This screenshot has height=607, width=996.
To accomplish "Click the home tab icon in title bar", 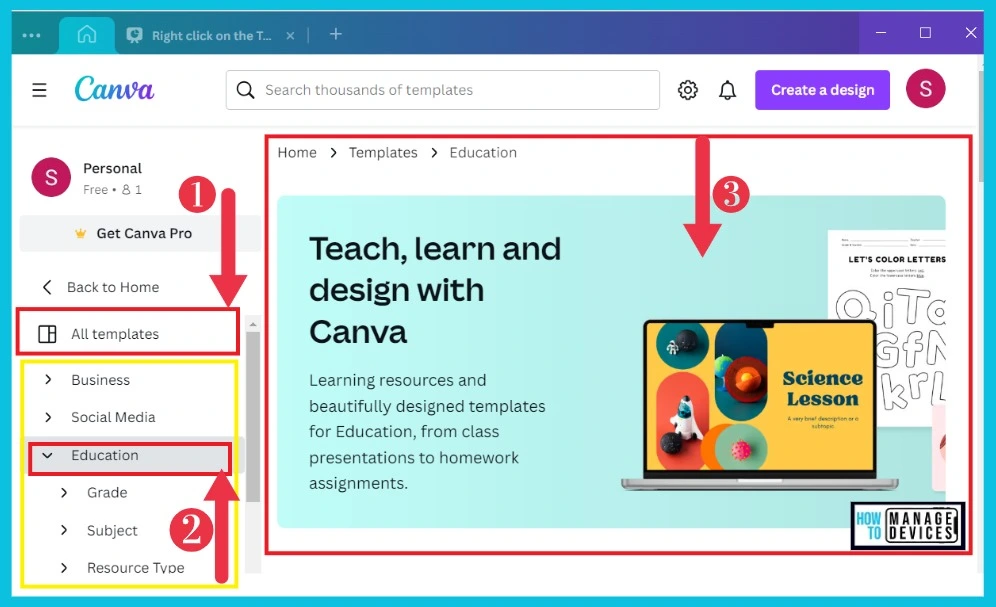I will coord(87,34).
